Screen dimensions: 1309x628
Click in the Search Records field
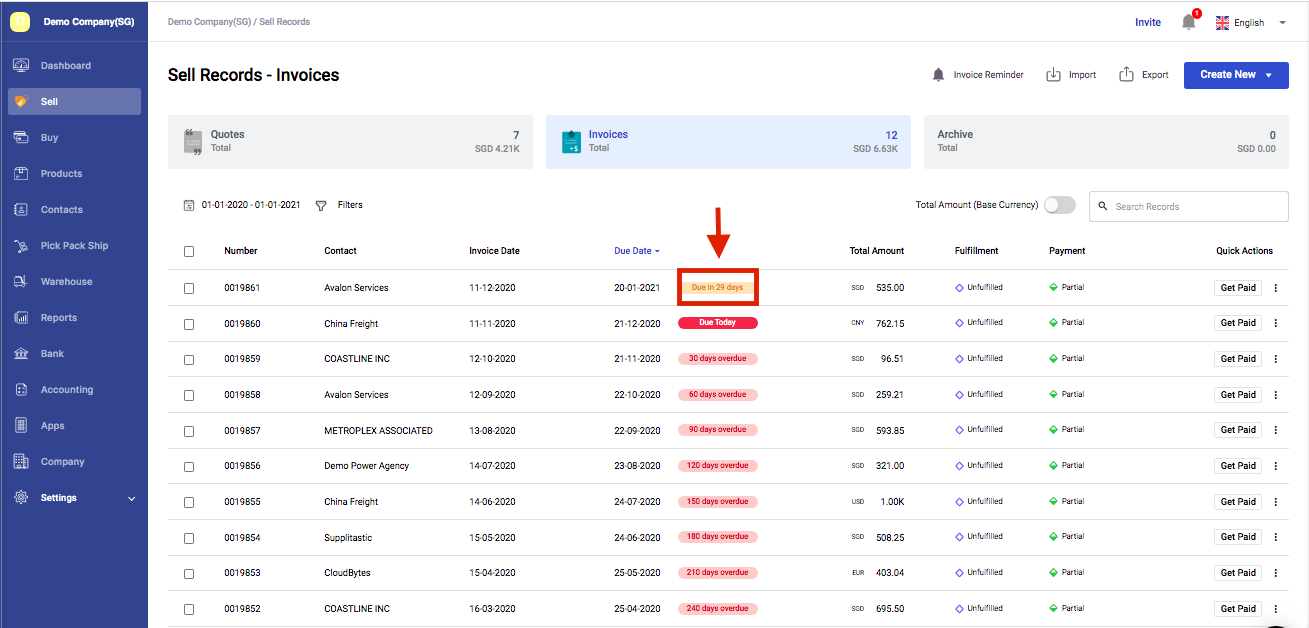coord(1189,207)
